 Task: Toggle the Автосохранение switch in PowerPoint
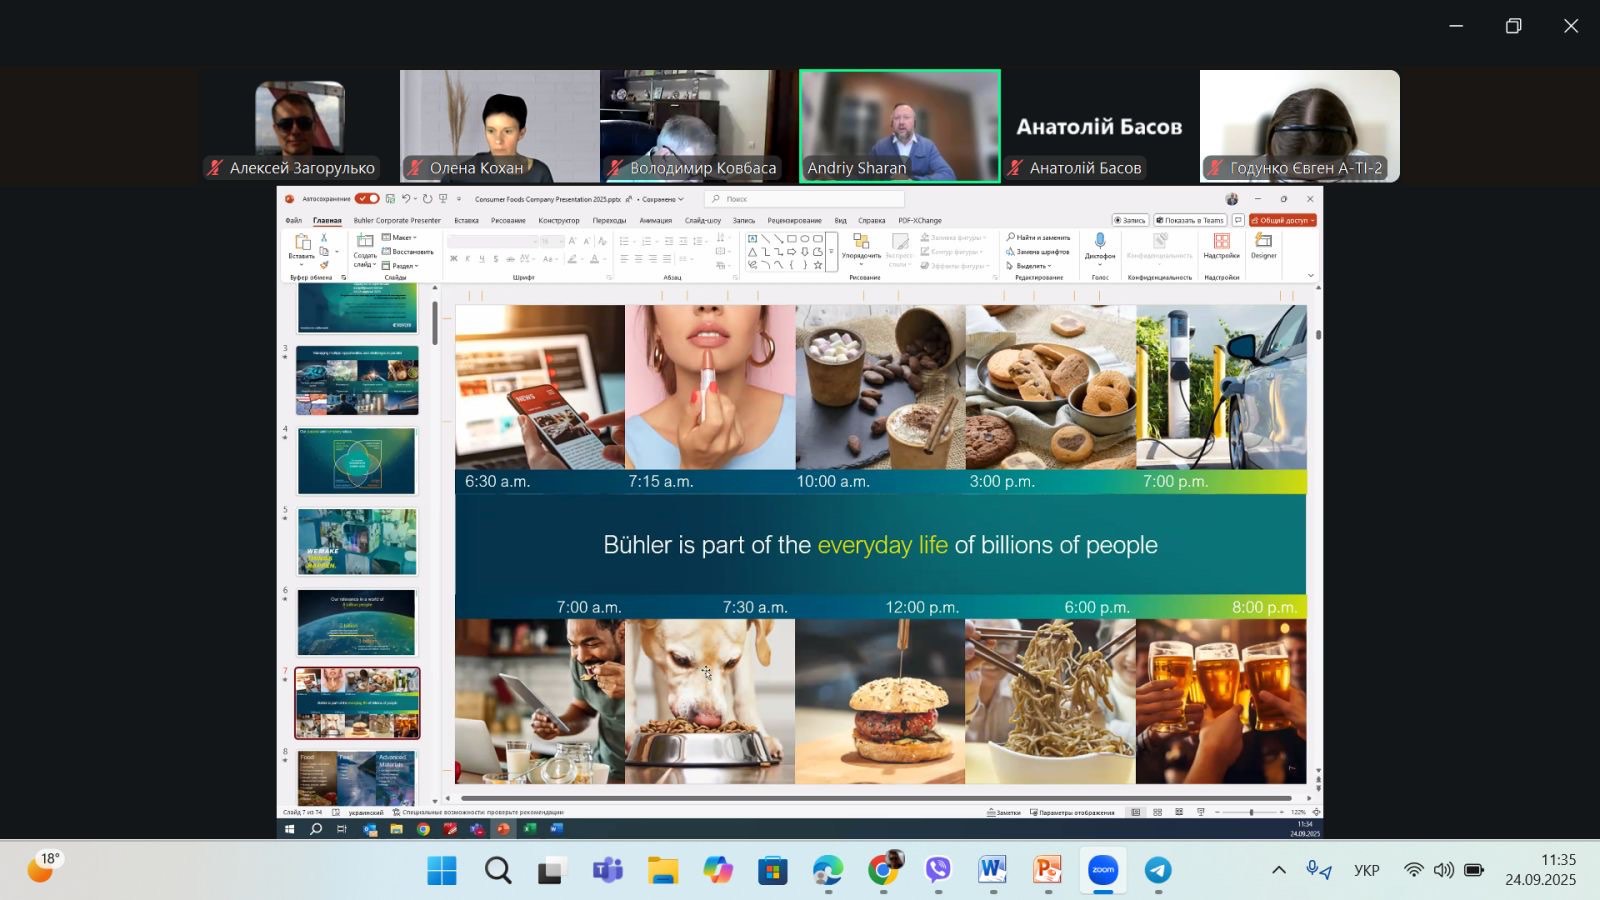367,199
